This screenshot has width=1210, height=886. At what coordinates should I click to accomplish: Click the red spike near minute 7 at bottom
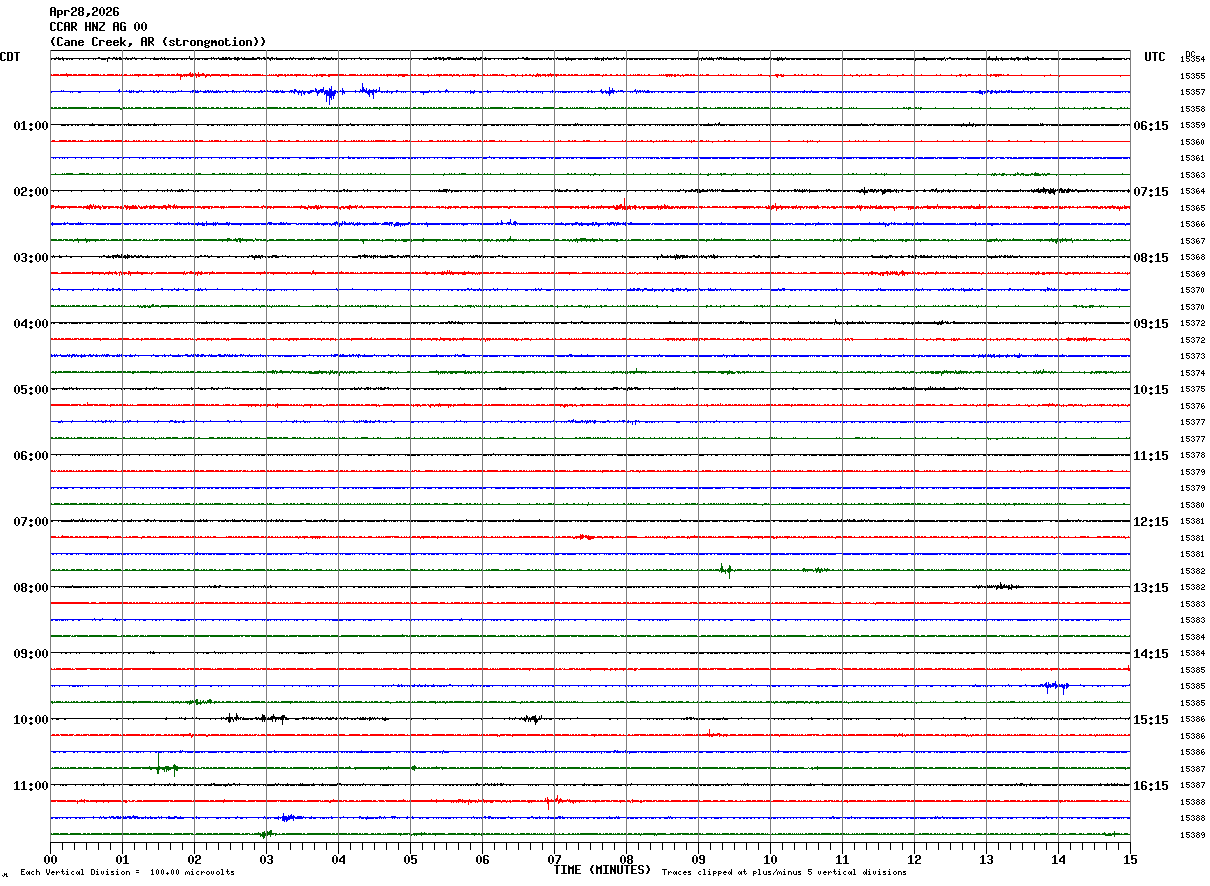tap(549, 802)
